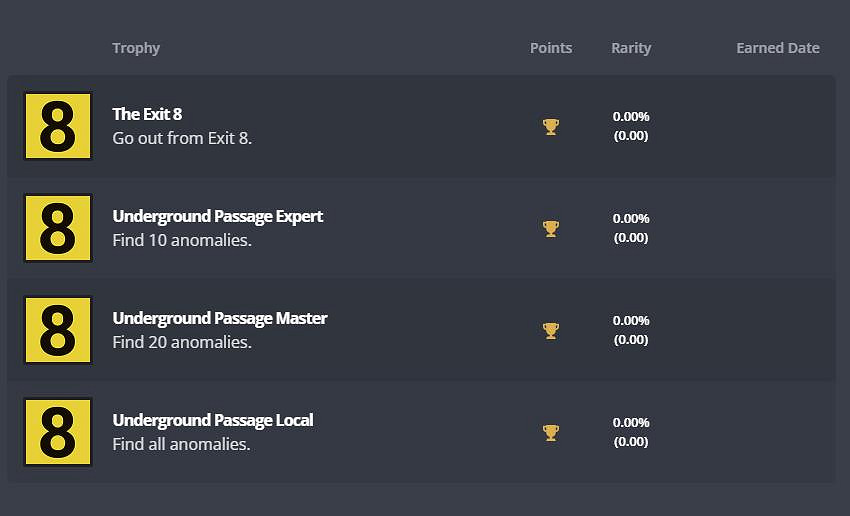Sort by the Points column header
Viewport: 850px width, 516px height.
551,48
